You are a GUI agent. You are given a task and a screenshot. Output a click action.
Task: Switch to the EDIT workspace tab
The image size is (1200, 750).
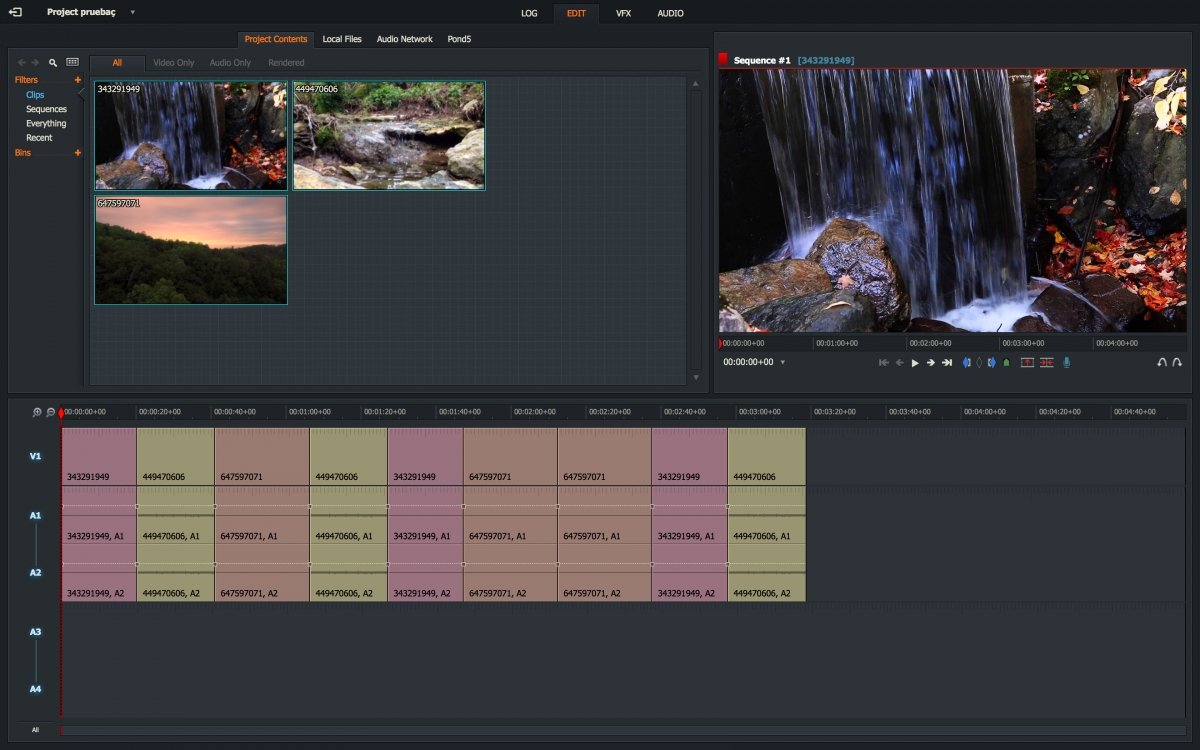click(x=576, y=13)
